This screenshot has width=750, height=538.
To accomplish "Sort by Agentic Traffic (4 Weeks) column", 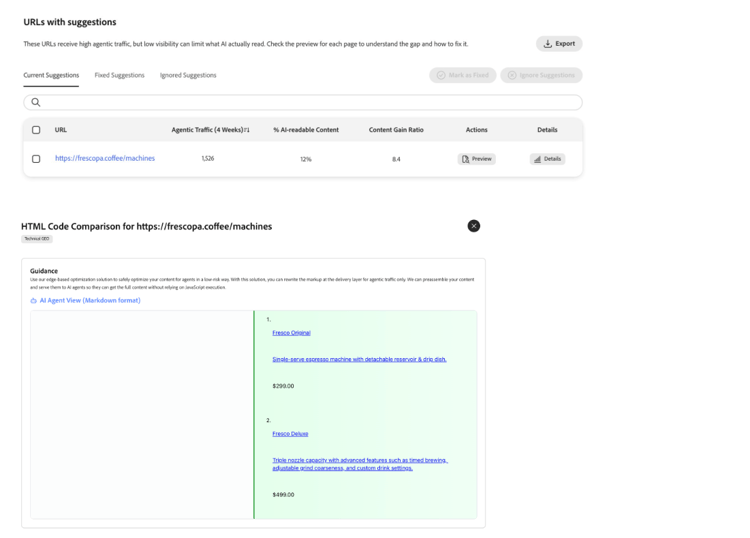I will click(x=210, y=130).
